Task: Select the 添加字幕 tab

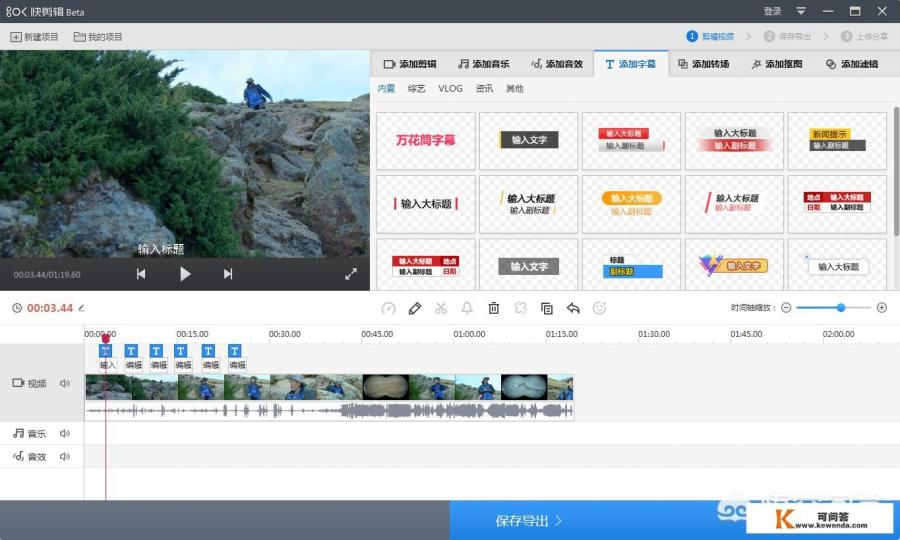Action: pyautogui.click(x=631, y=64)
